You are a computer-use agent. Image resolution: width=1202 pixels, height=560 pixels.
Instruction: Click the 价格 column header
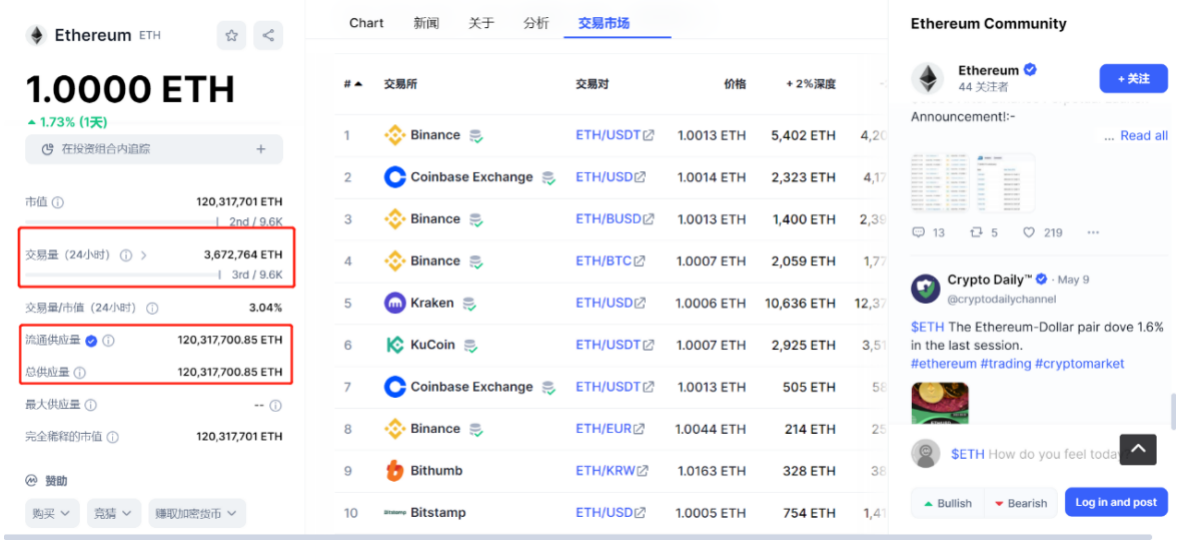click(735, 84)
